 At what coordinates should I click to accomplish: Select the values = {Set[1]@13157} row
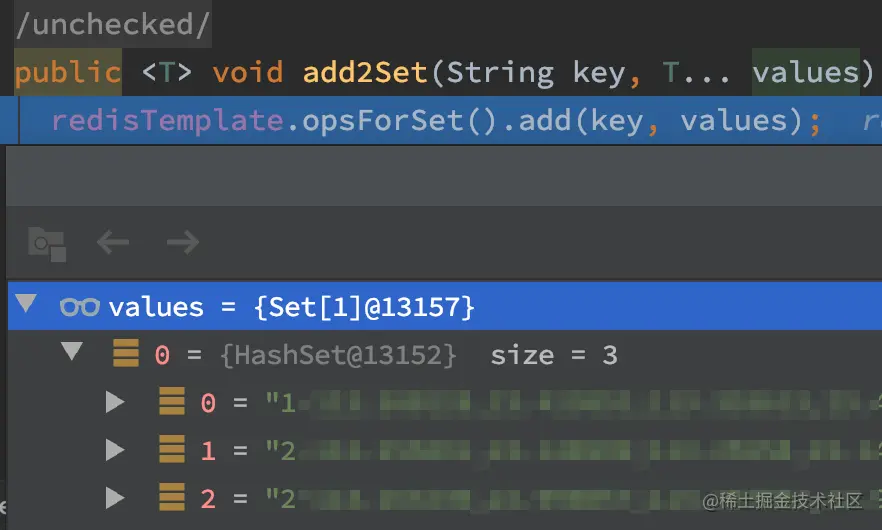(445, 306)
